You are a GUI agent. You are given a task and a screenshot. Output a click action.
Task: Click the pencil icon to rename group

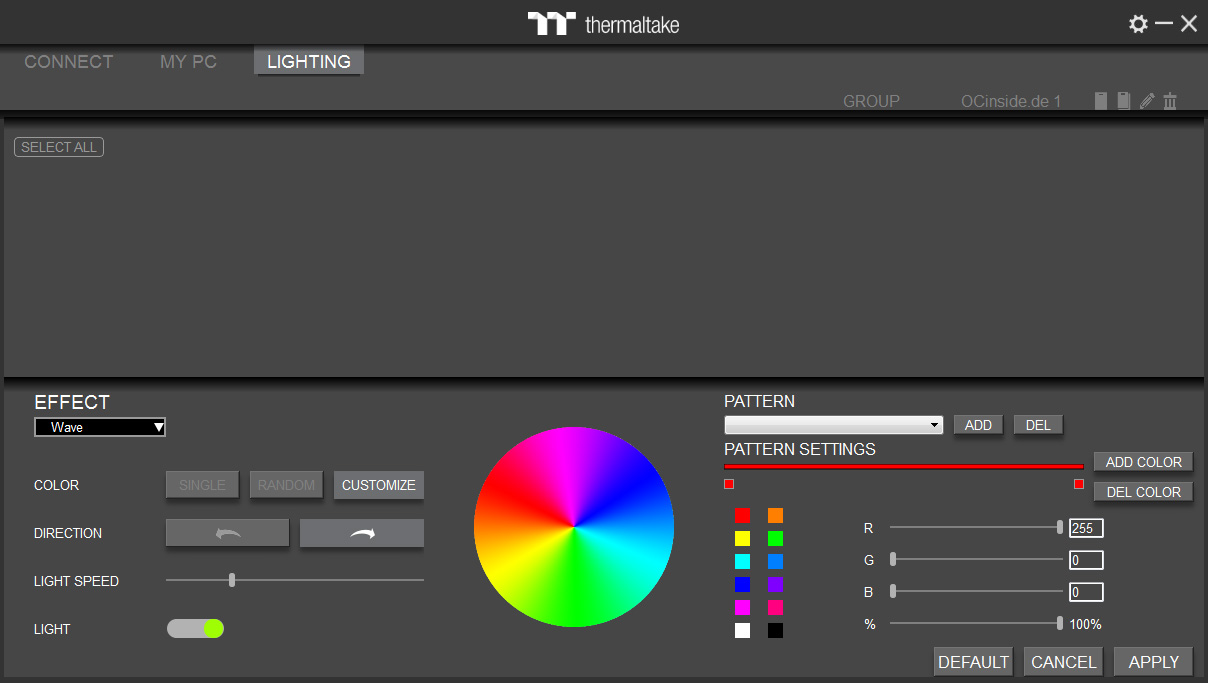pos(1147,101)
